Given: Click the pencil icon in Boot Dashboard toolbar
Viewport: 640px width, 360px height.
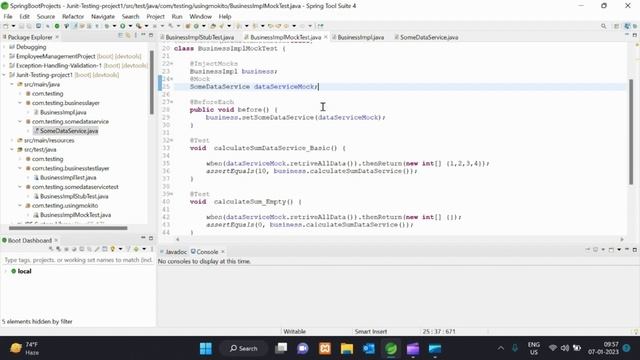Looking at the screenshot, I should 97,249.
